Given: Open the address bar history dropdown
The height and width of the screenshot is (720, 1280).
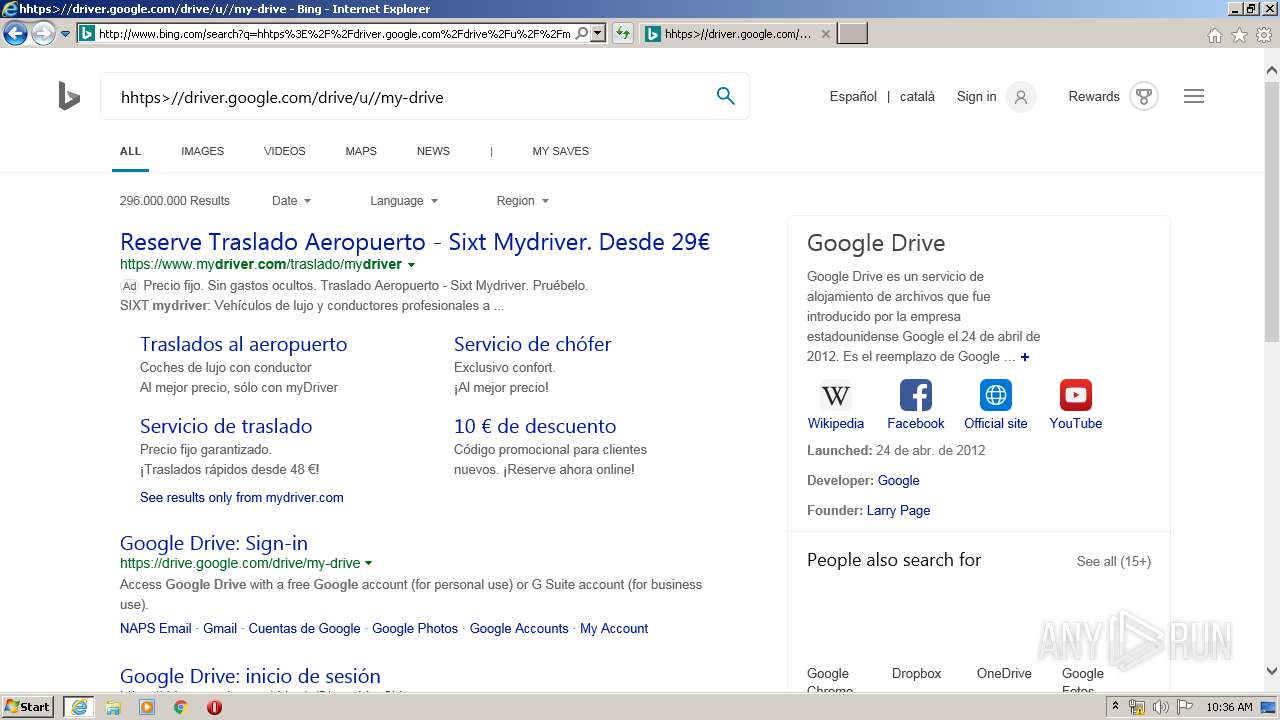Looking at the screenshot, I should pyautogui.click(x=598, y=34).
